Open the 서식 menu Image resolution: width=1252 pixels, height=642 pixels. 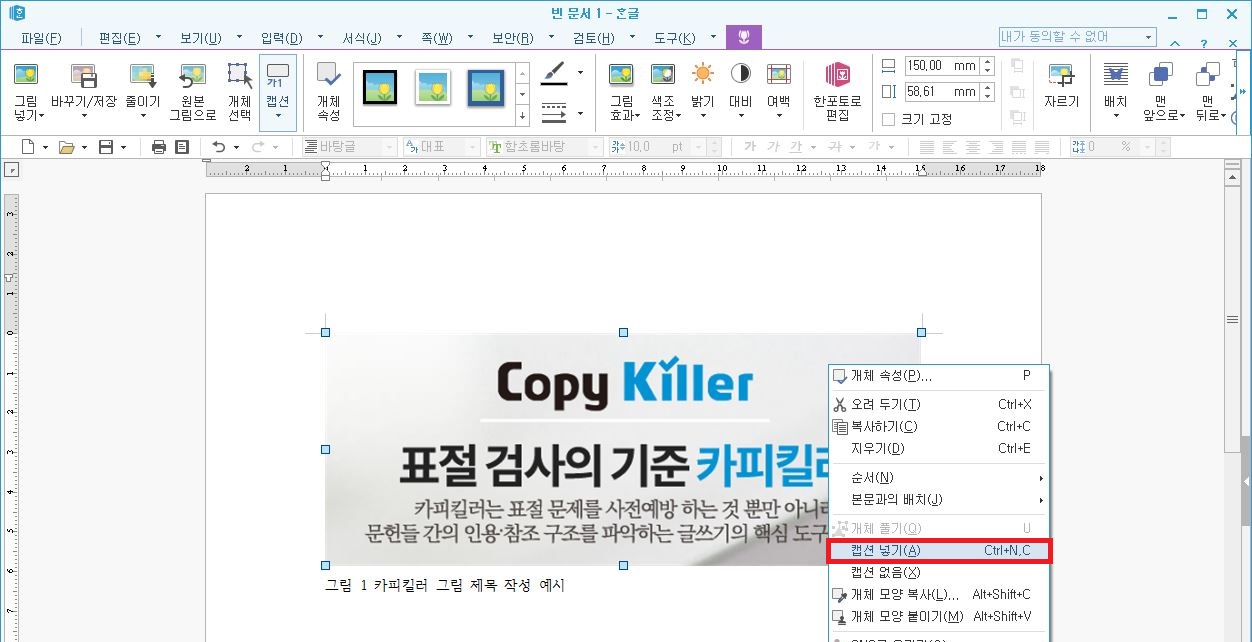362,38
